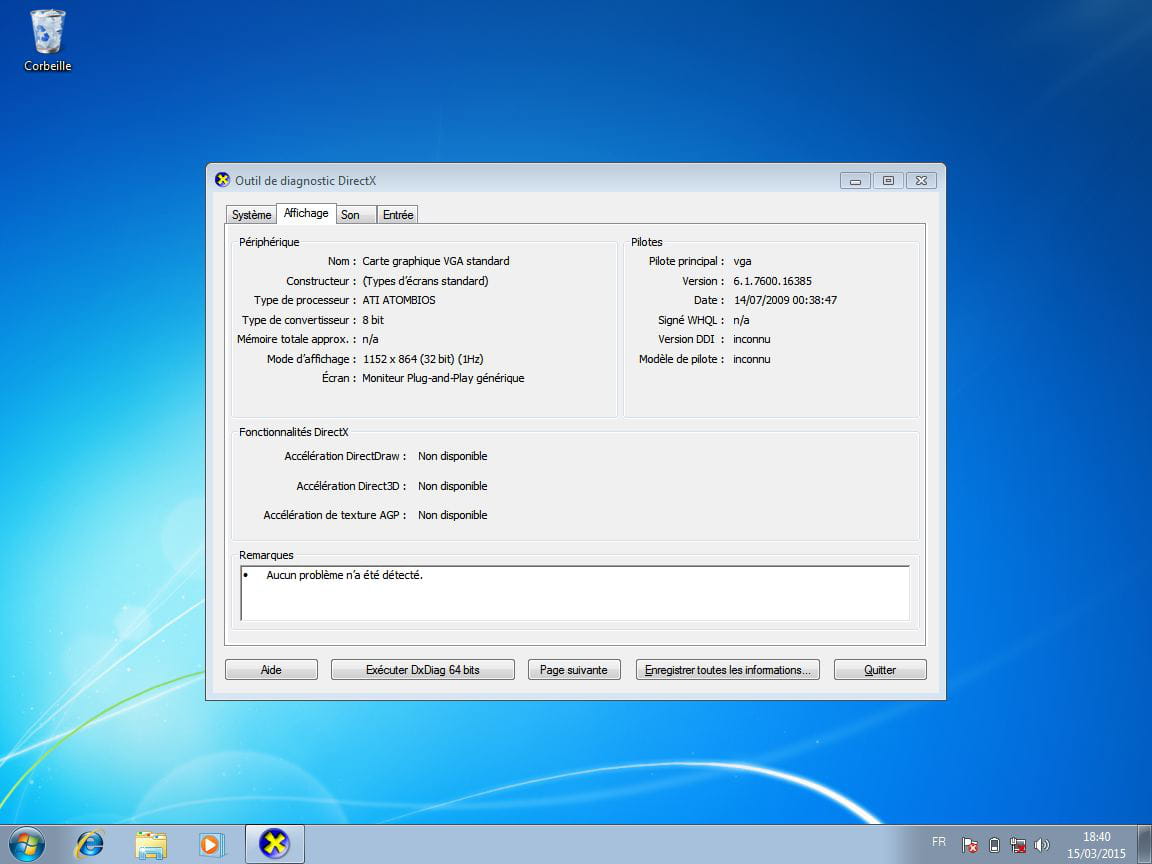
Task: Quit the tool with Quitter button
Action: pos(880,670)
